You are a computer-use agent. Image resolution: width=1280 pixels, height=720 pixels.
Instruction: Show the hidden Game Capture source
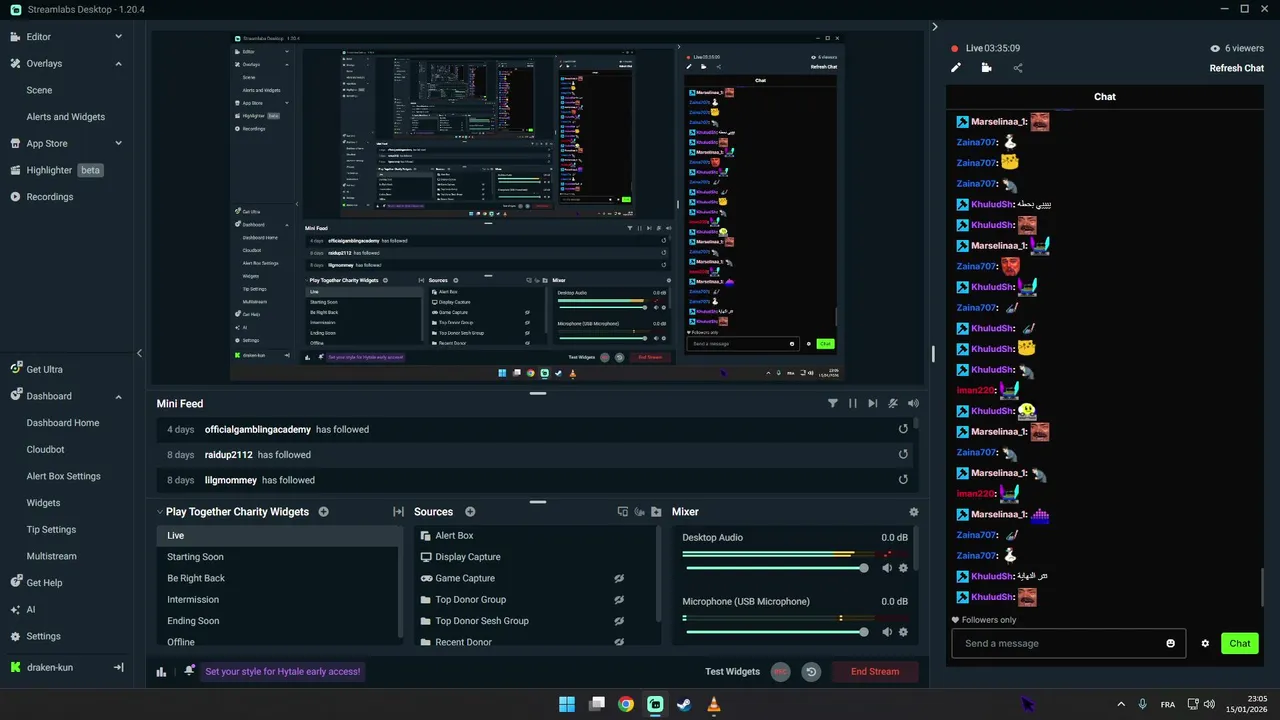[619, 578]
